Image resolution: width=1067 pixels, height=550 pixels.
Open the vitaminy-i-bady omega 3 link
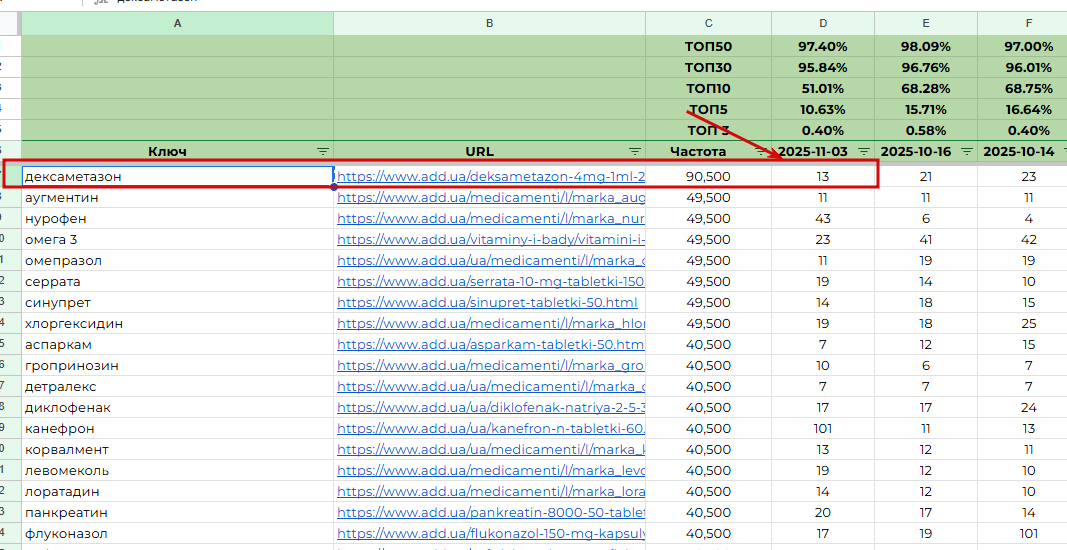click(x=491, y=240)
